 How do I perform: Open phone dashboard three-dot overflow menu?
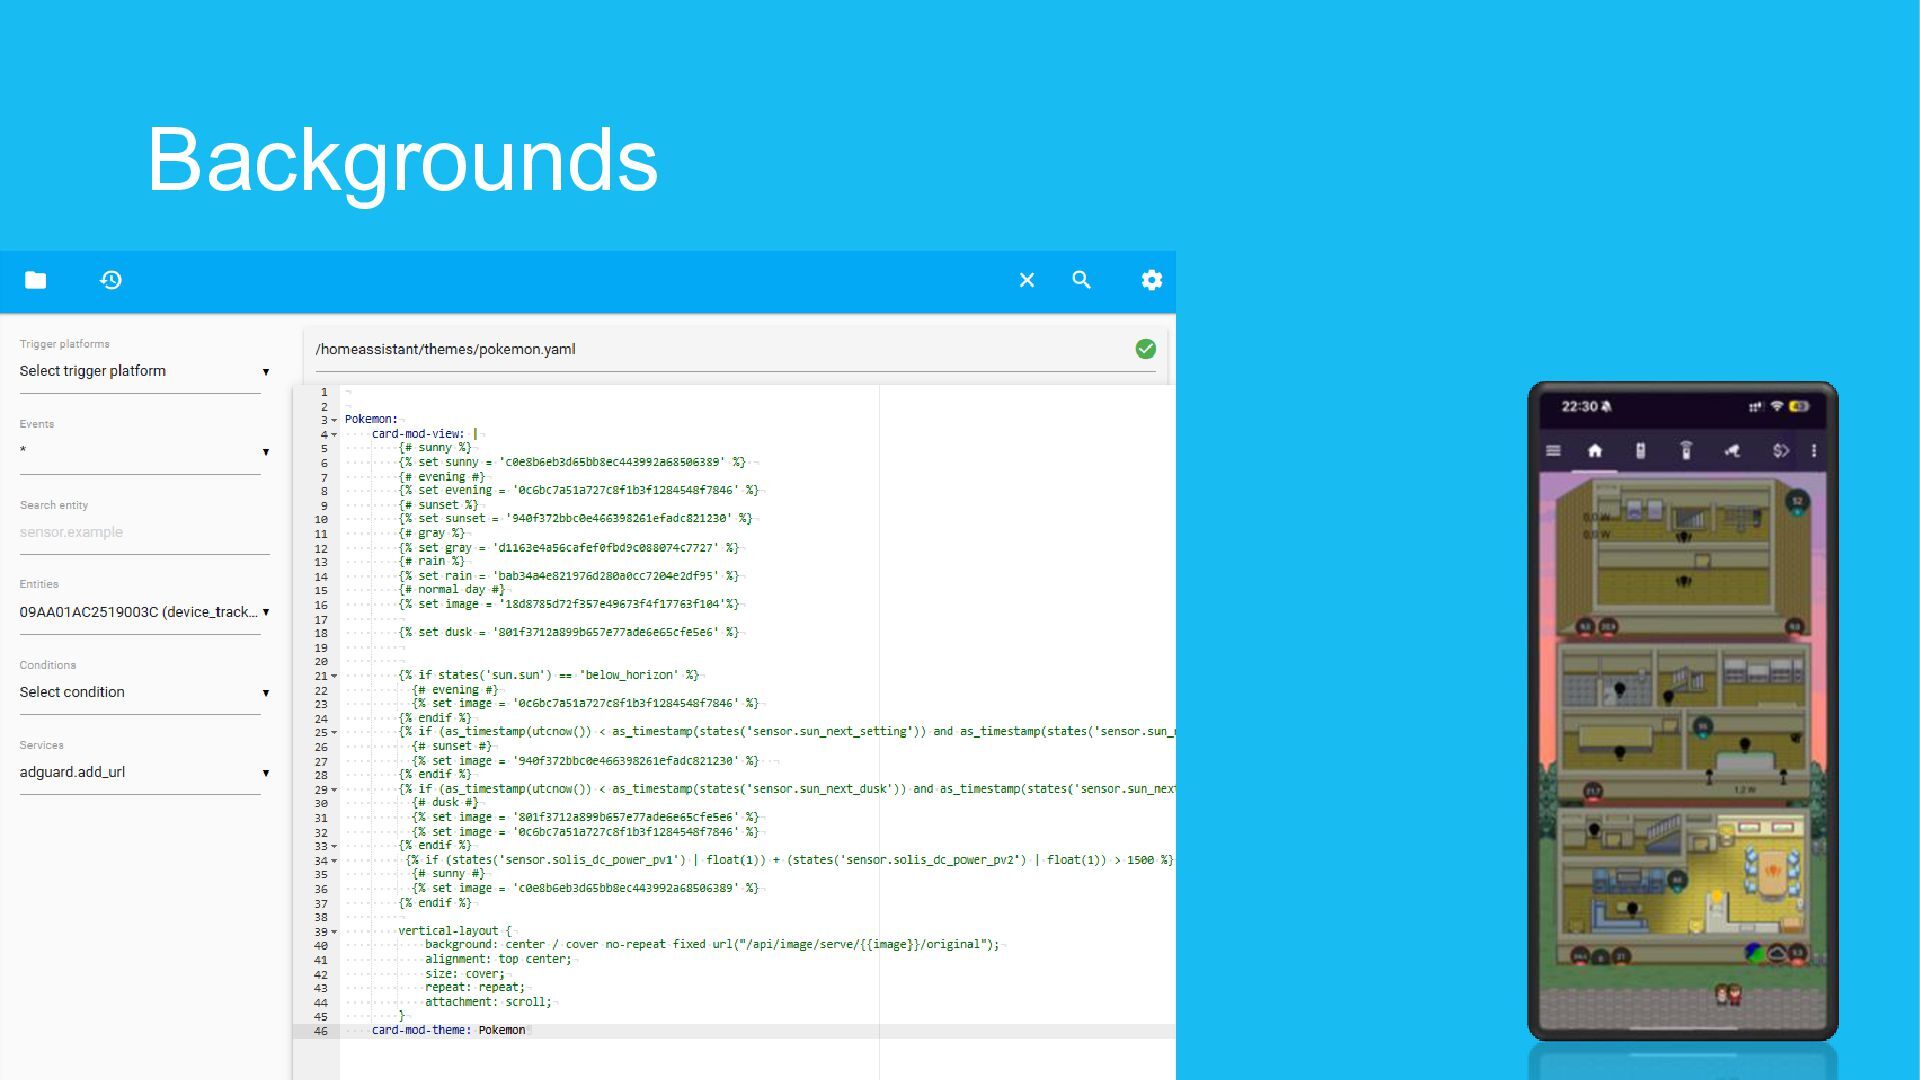coord(1814,451)
